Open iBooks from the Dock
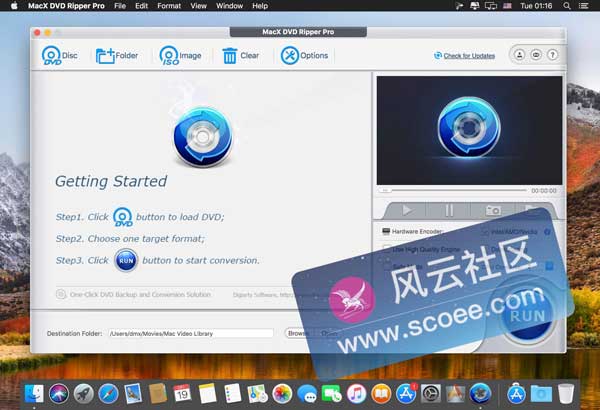The width and height of the screenshot is (600, 410). click(x=381, y=394)
